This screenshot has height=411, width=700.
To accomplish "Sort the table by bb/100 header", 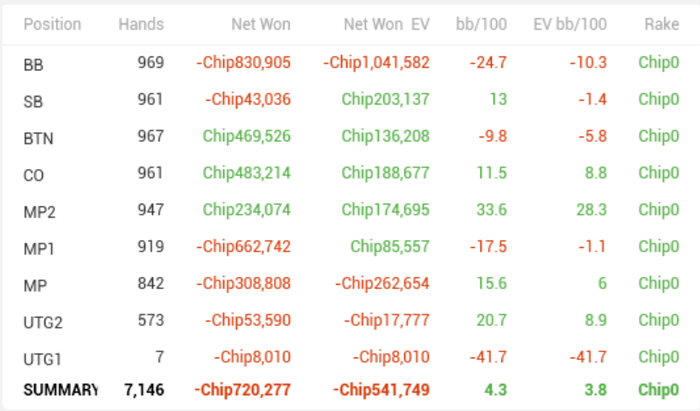I will pos(487,24).
